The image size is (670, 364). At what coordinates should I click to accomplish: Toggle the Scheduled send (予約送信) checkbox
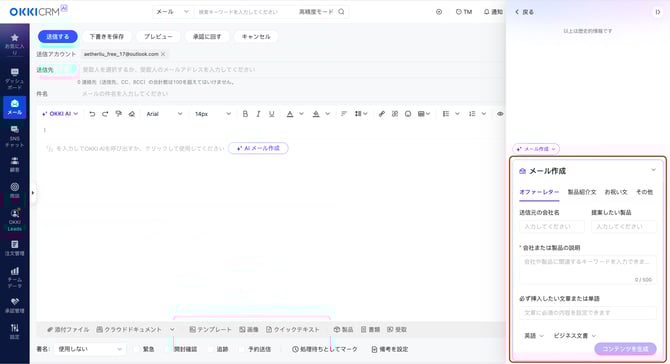242,349
